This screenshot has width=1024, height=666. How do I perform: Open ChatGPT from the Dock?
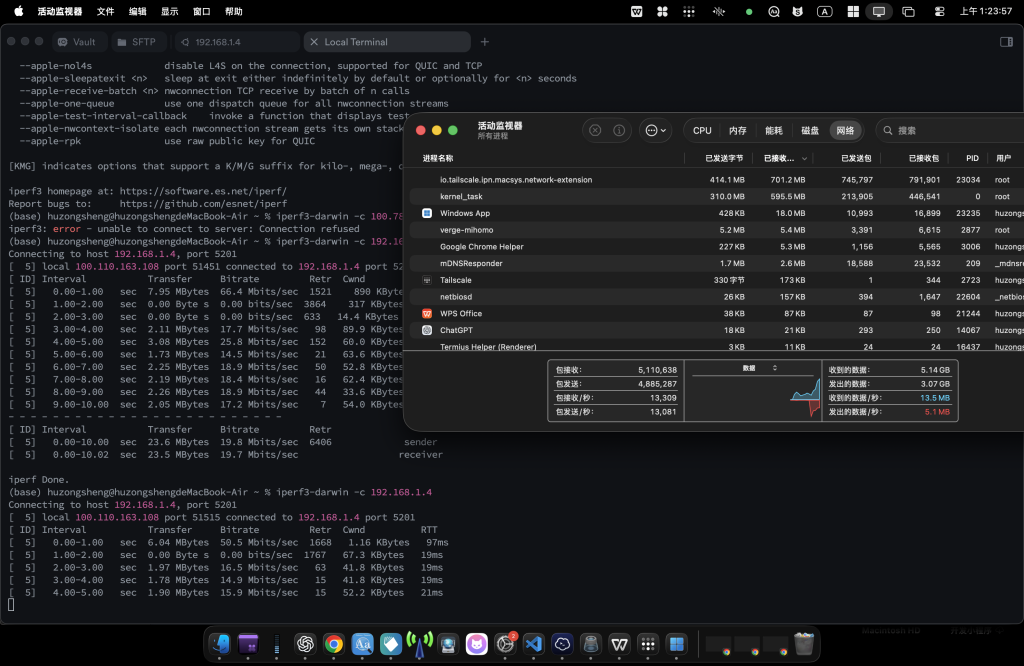pos(305,644)
